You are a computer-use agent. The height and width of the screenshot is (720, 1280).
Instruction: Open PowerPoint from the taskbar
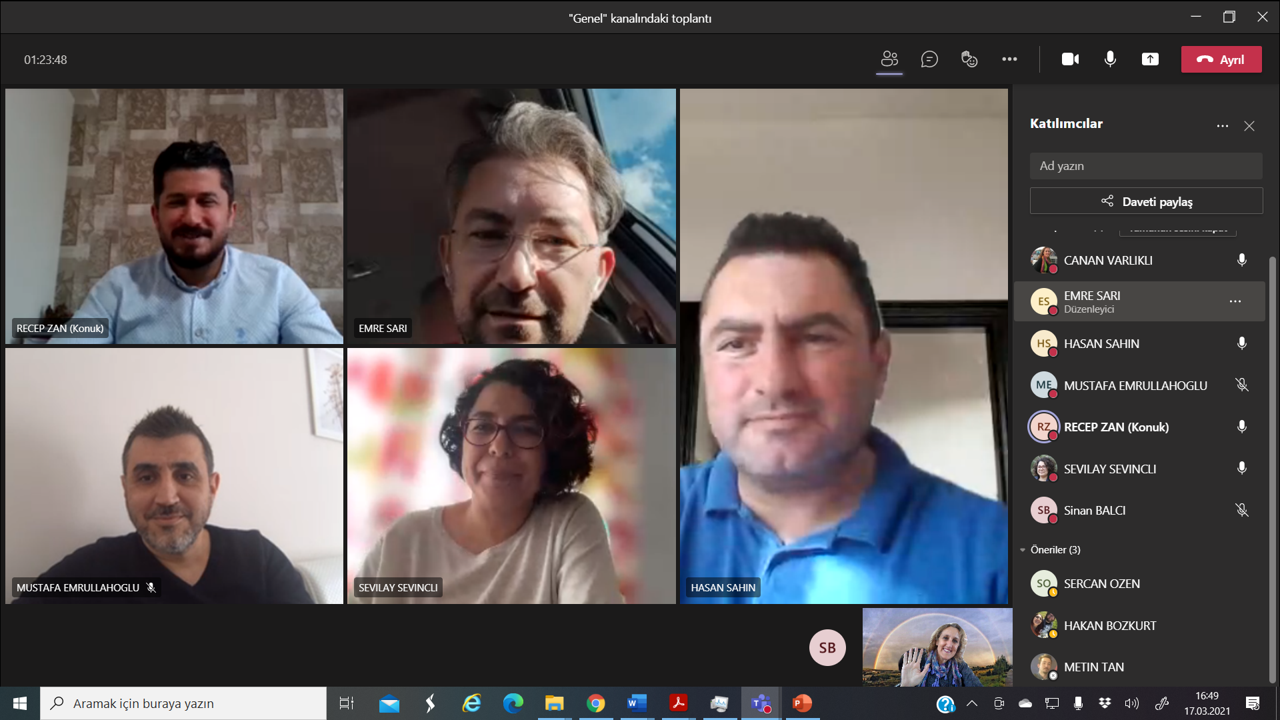[801, 703]
